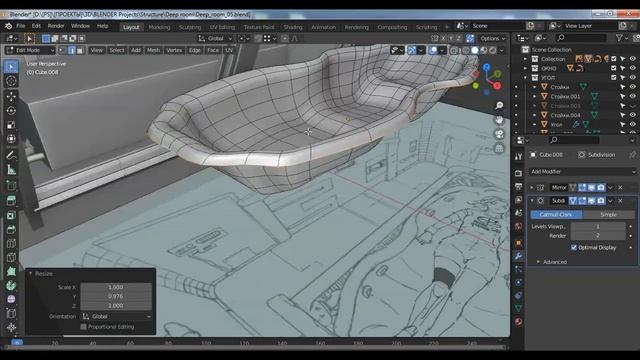Select the Measure ruler tool

coord(11,170)
